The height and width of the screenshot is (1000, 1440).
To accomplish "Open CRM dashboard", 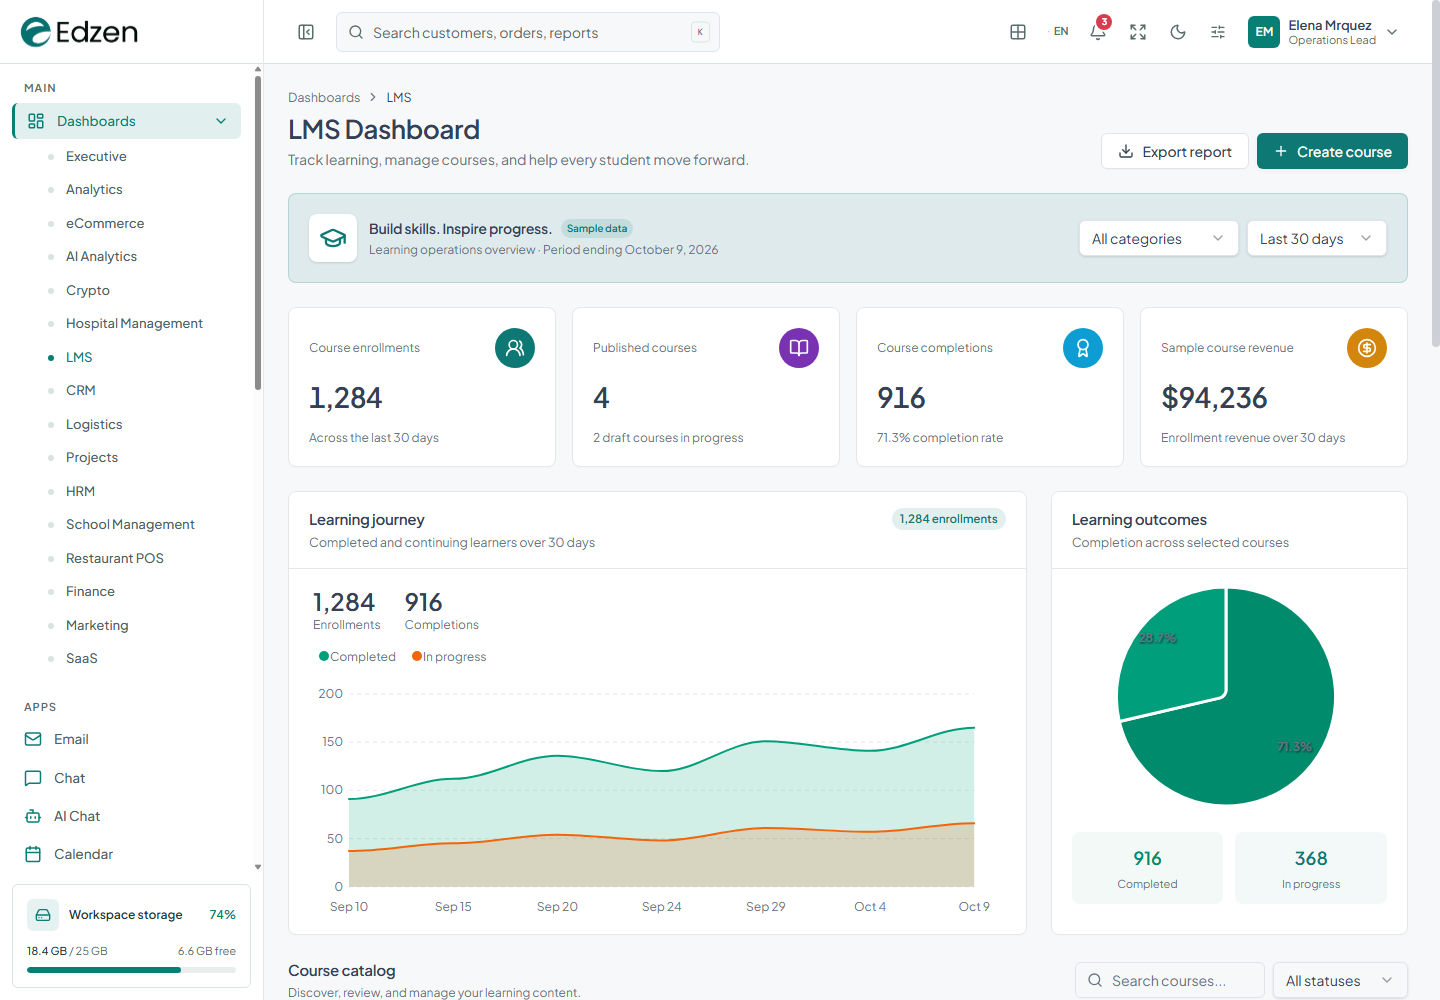I will coord(81,390).
